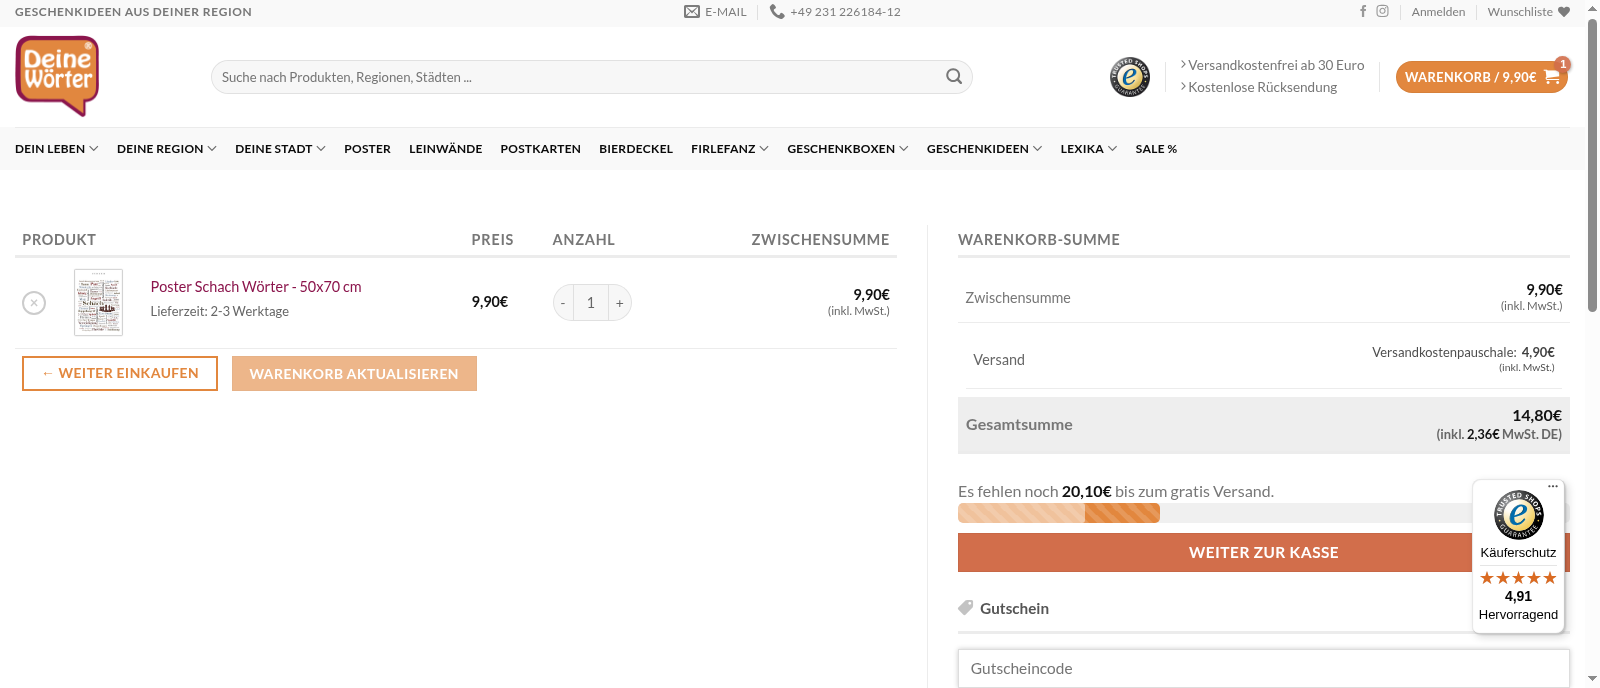
Task: Open the LEINWÄNDE menu item
Action: (445, 149)
